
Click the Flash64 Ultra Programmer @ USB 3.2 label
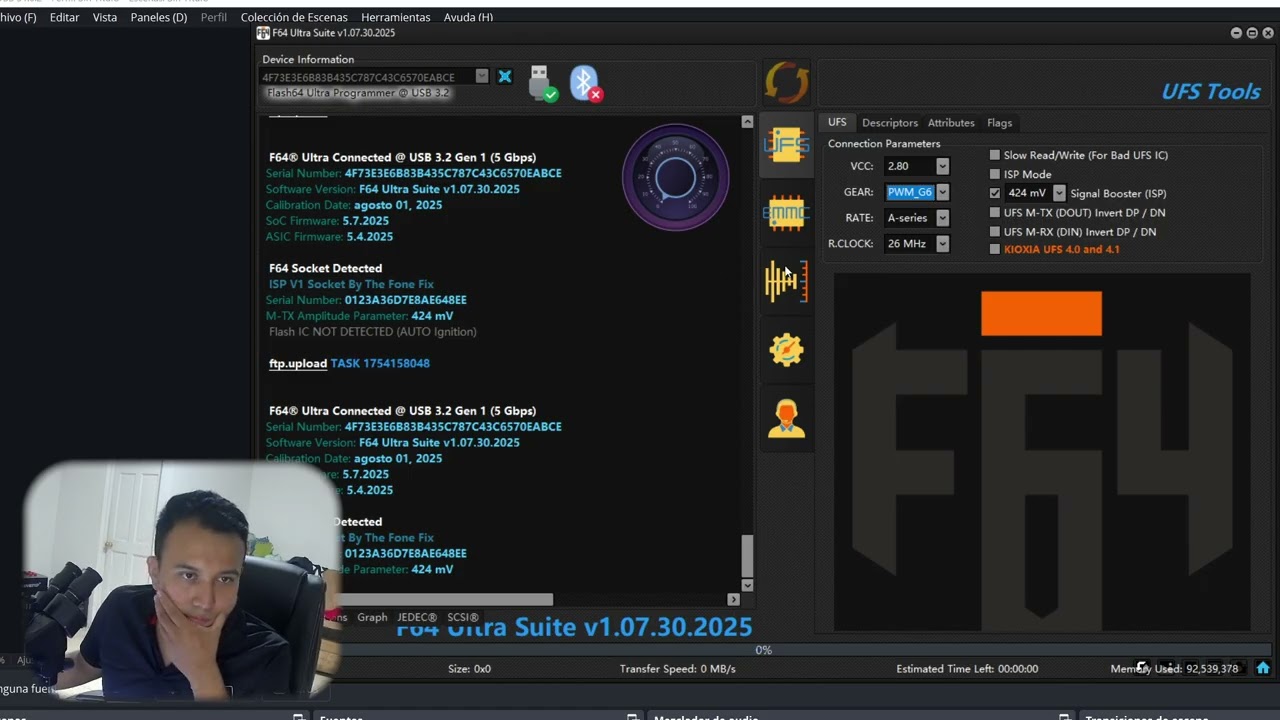point(358,93)
